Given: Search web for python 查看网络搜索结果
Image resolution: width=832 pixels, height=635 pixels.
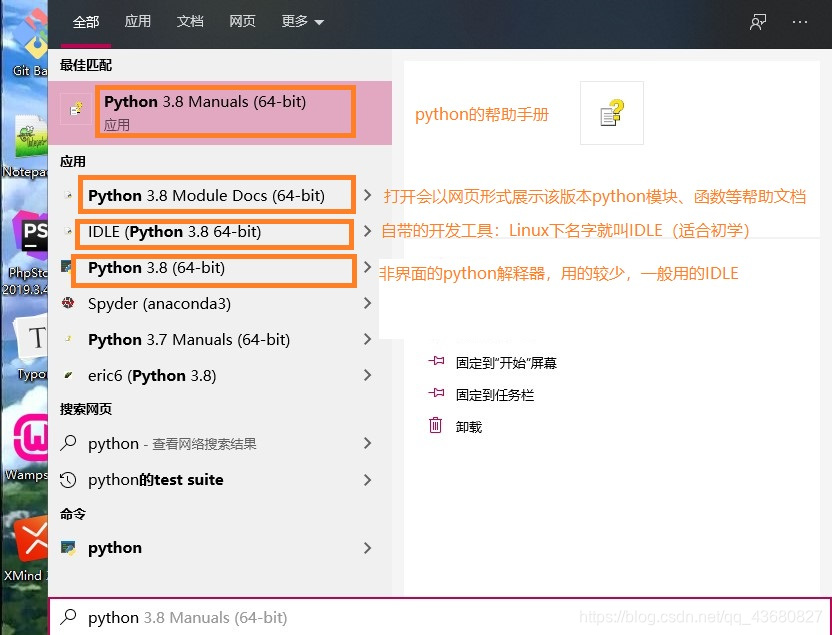Looking at the screenshot, I should pyautogui.click(x=172, y=443).
